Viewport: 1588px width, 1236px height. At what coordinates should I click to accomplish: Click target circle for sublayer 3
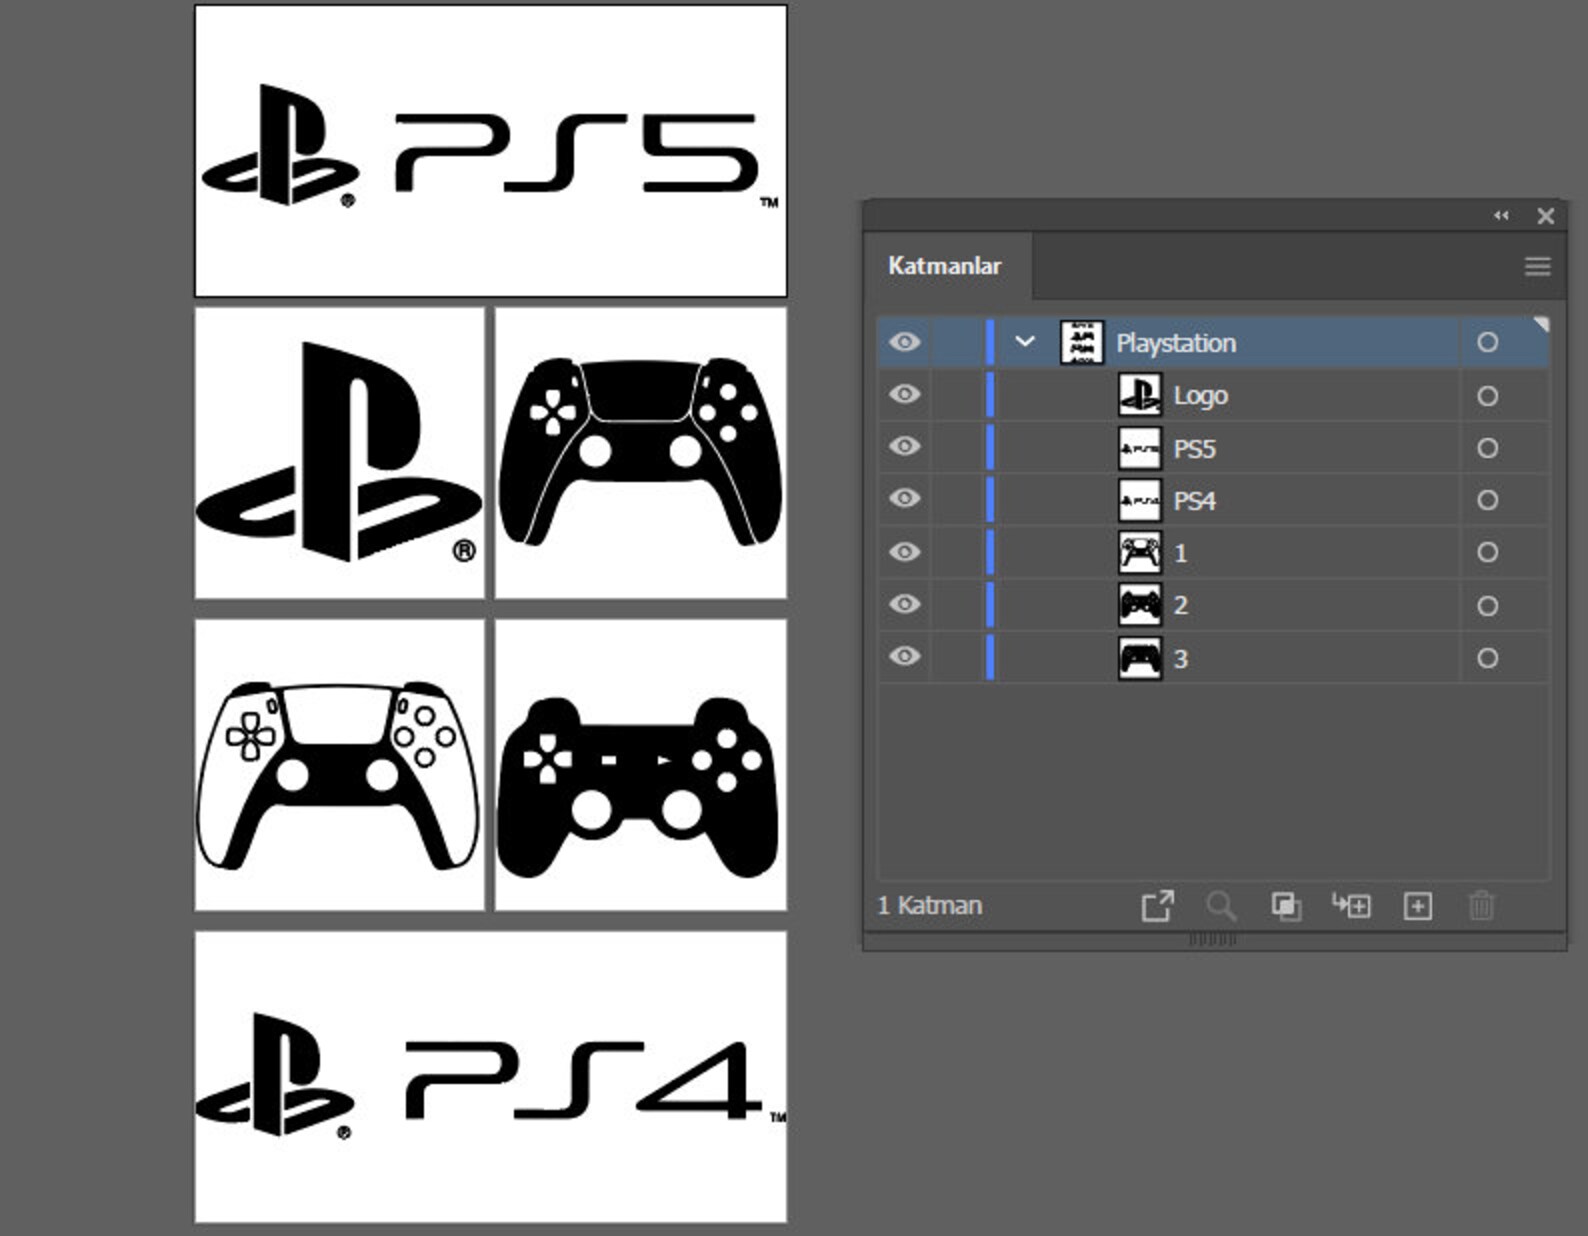[1487, 658]
